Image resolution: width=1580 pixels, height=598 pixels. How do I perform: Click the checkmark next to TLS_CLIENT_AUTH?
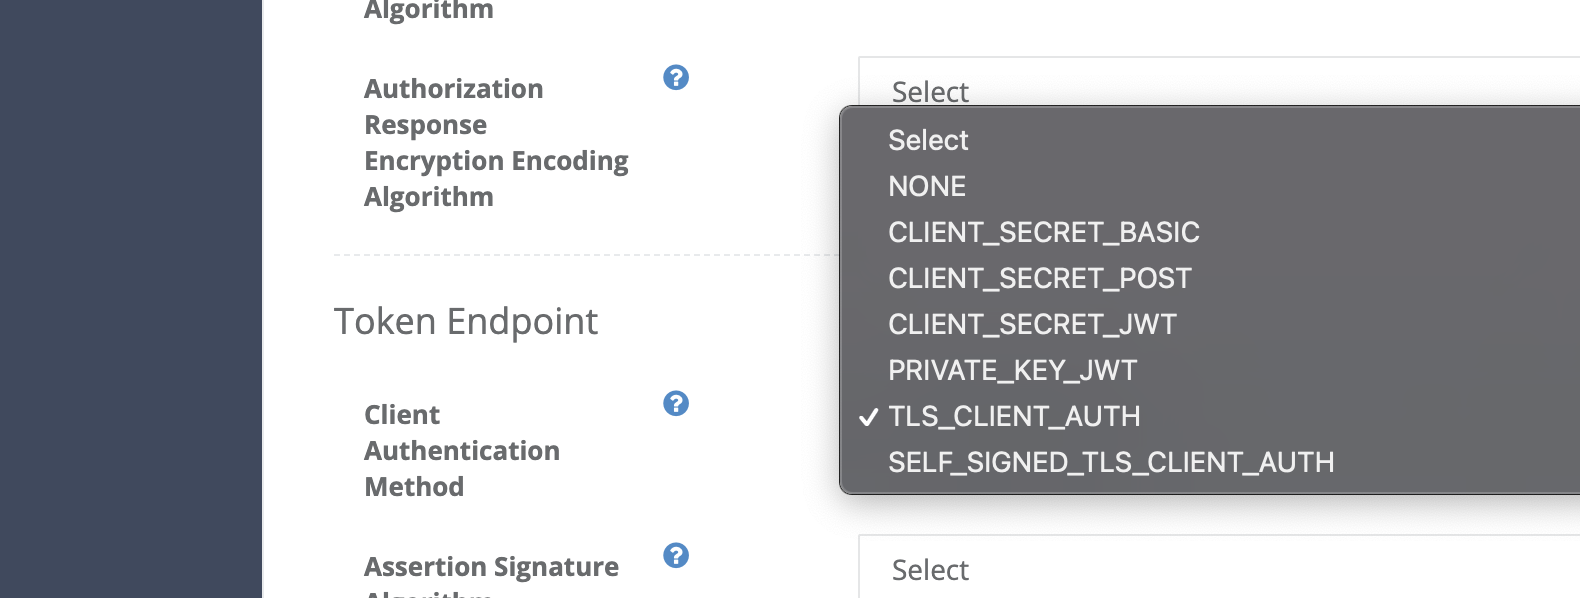pos(868,417)
